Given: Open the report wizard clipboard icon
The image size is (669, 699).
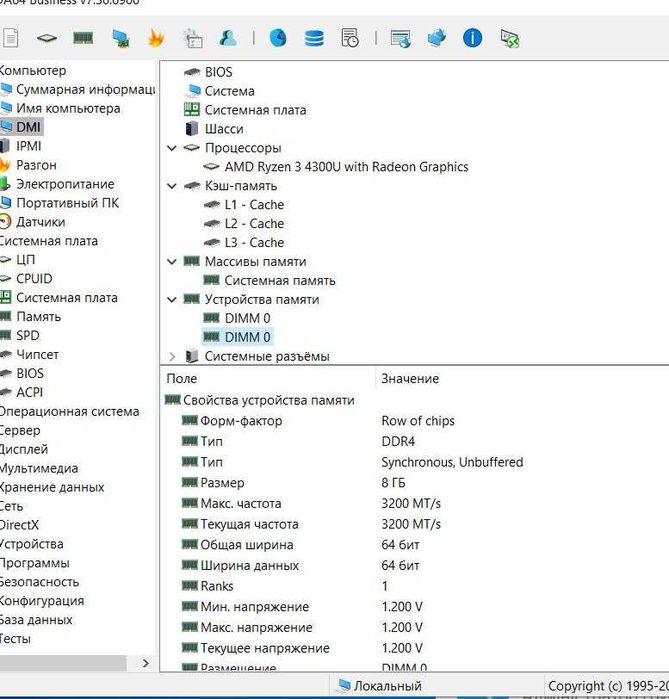Looking at the screenshot, I should [x=193, y=38].
